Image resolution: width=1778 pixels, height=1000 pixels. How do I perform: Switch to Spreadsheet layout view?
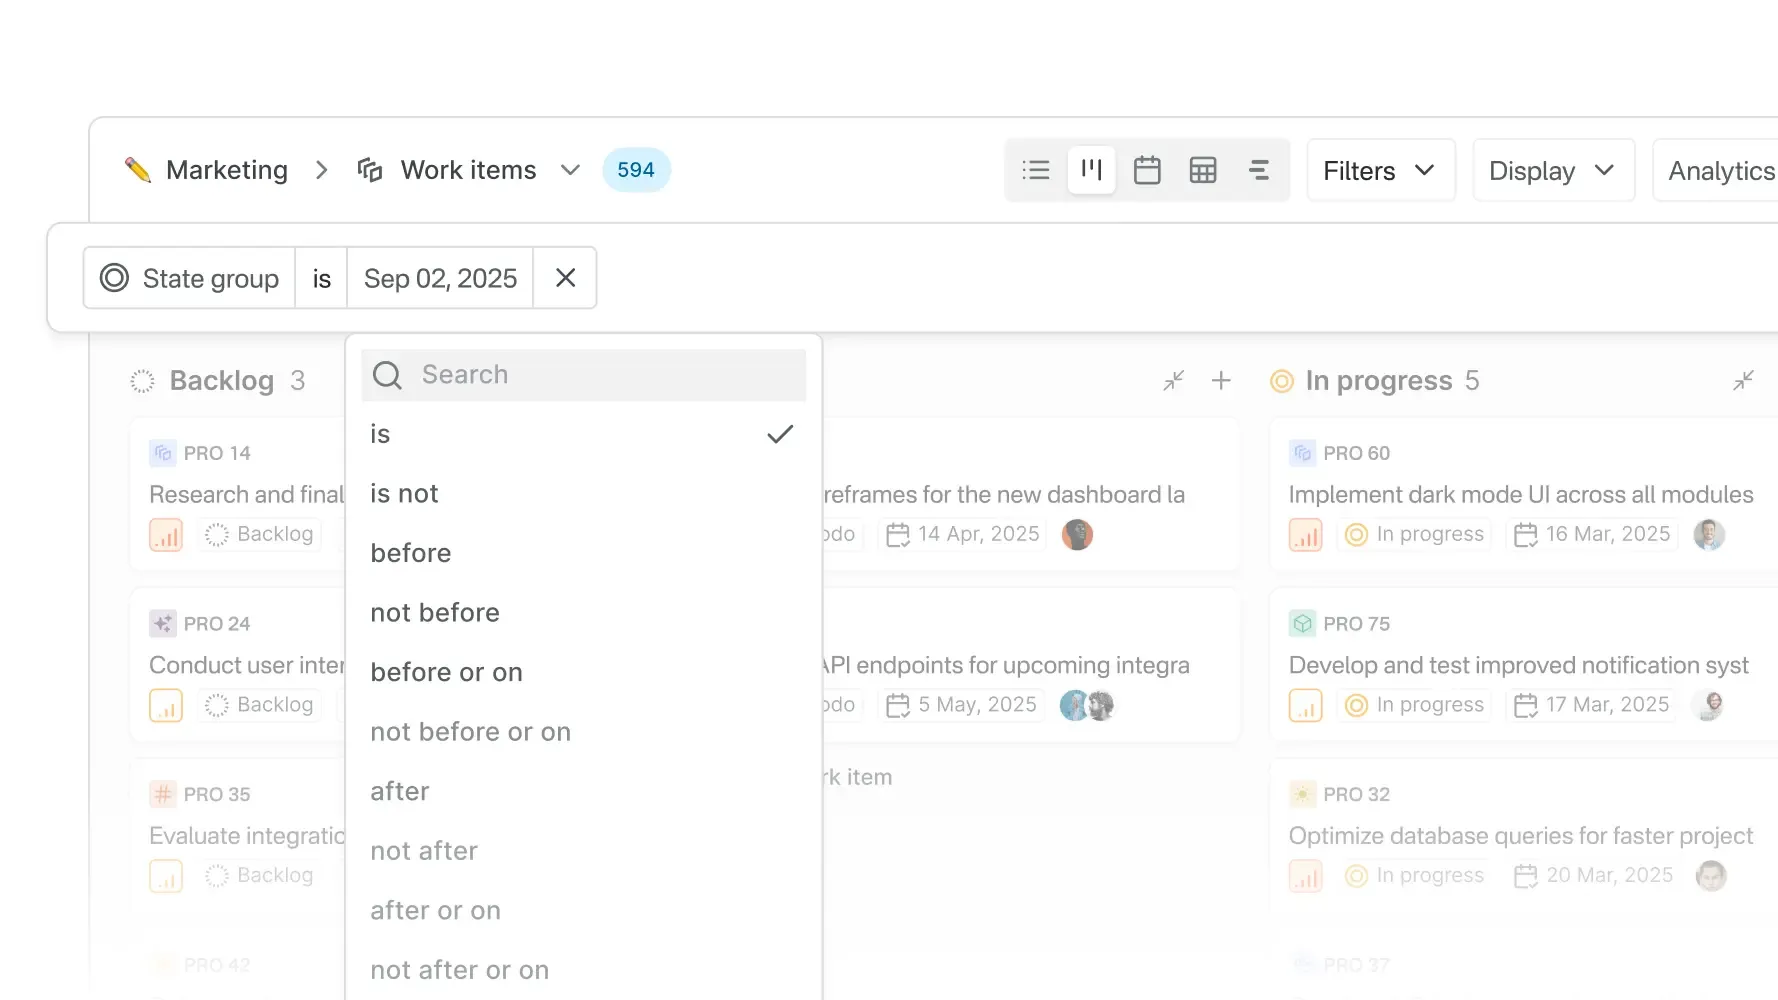coord(1203,170)
